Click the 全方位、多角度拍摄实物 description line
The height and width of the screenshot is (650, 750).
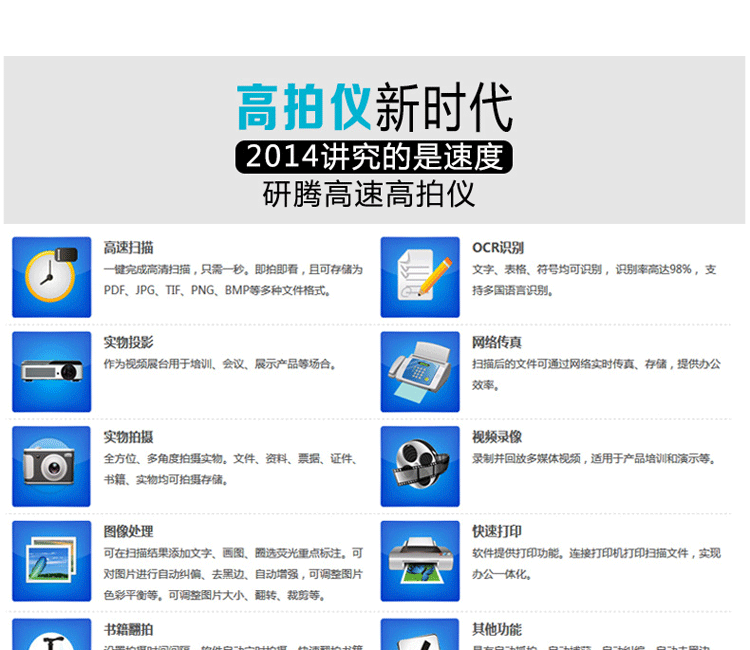231,459
